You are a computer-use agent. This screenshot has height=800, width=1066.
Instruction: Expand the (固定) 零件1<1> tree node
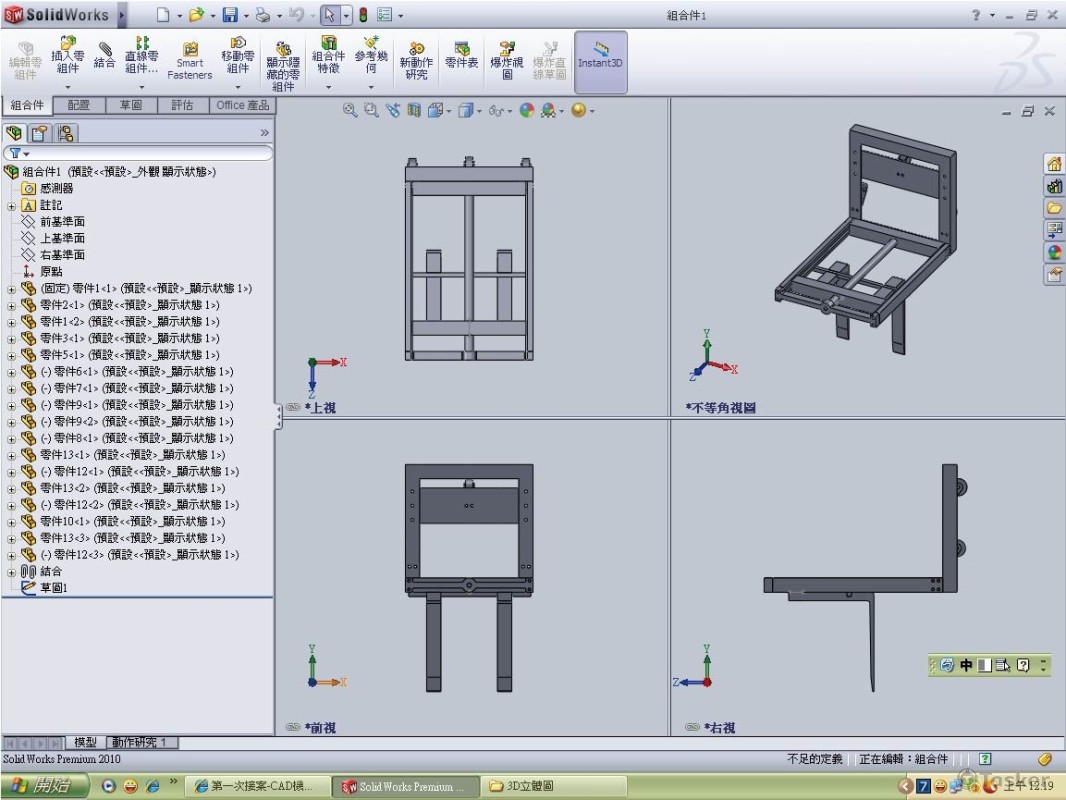pos(11,288)
